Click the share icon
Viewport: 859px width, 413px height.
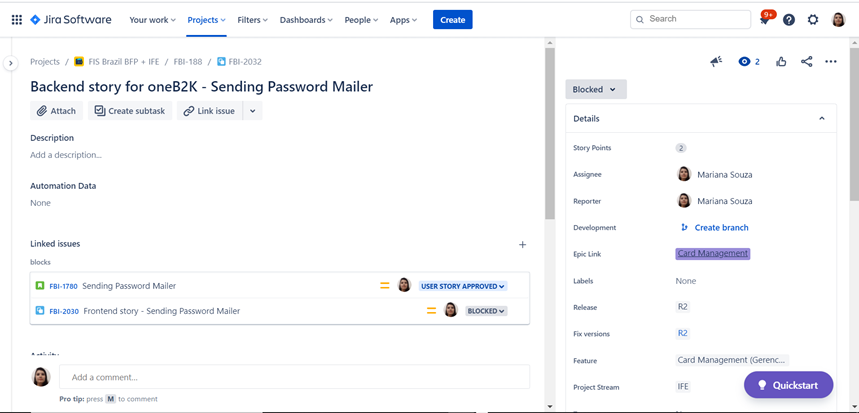coord(806,62)
